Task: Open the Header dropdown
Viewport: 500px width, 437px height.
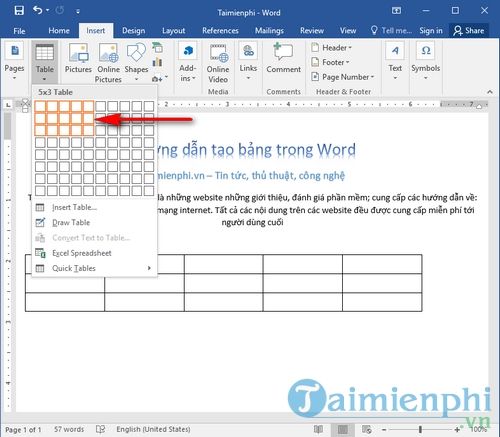Action: 332,48
